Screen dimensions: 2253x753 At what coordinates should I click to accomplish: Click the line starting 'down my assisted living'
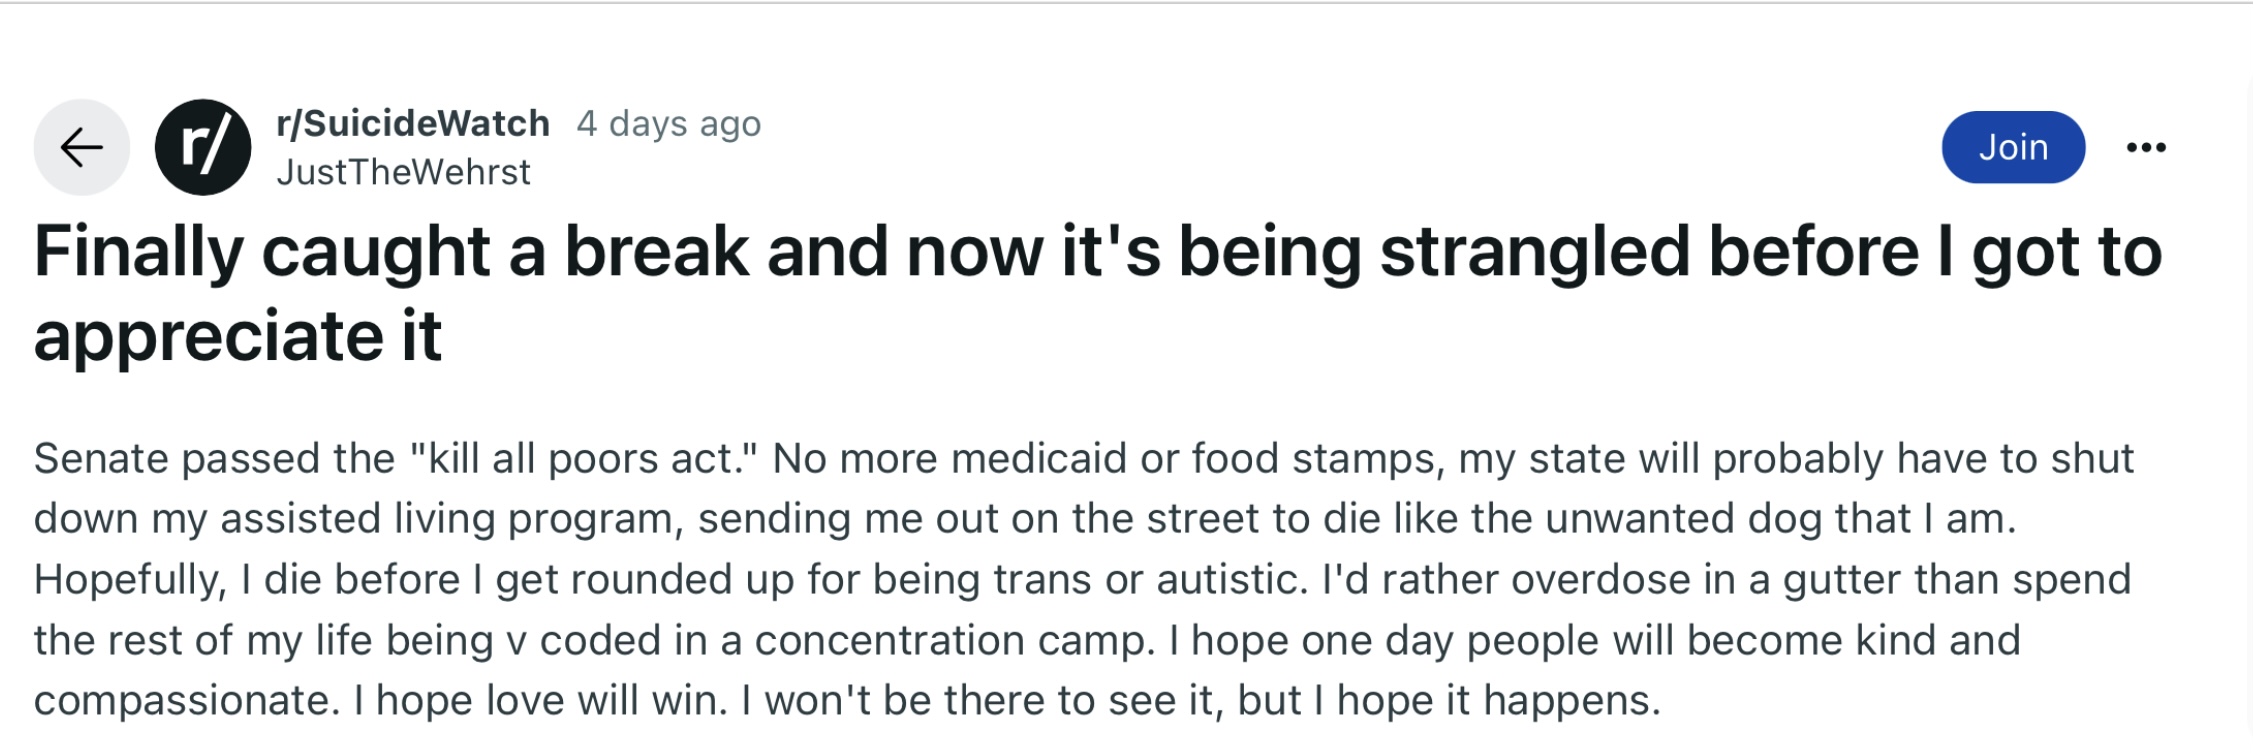[1025, 519]
